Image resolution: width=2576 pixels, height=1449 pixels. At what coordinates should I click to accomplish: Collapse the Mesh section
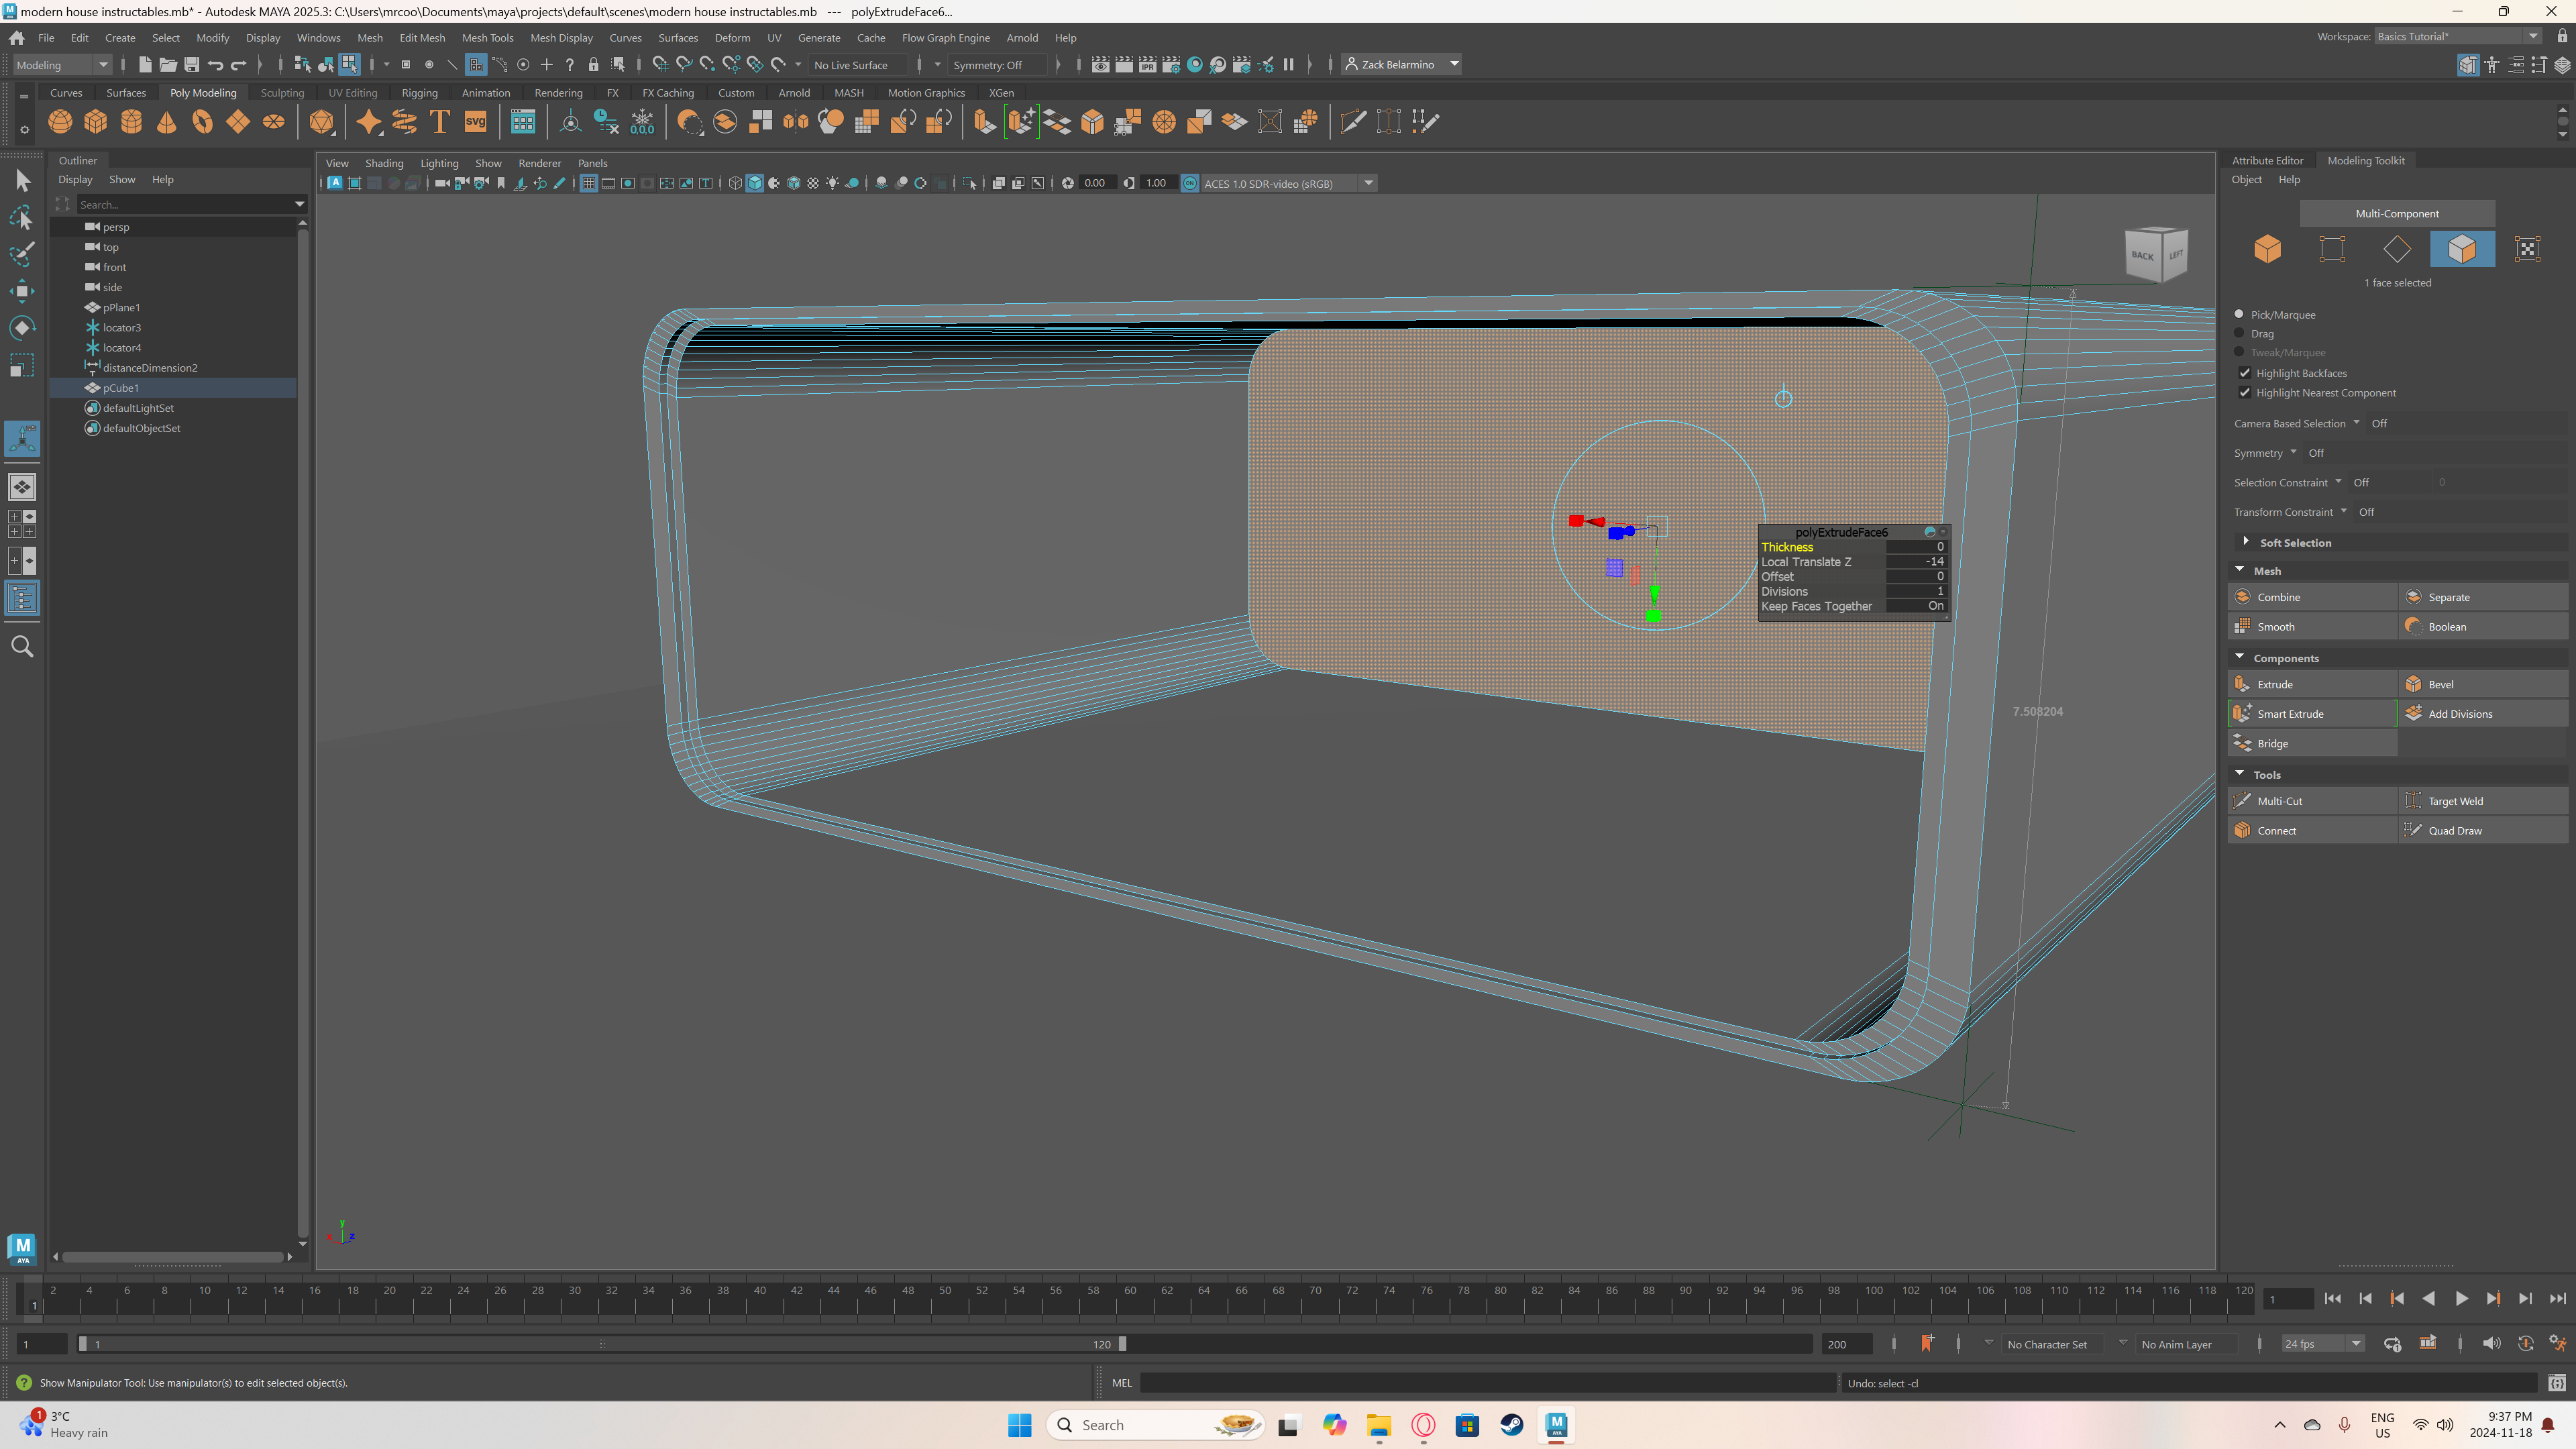2240,570
